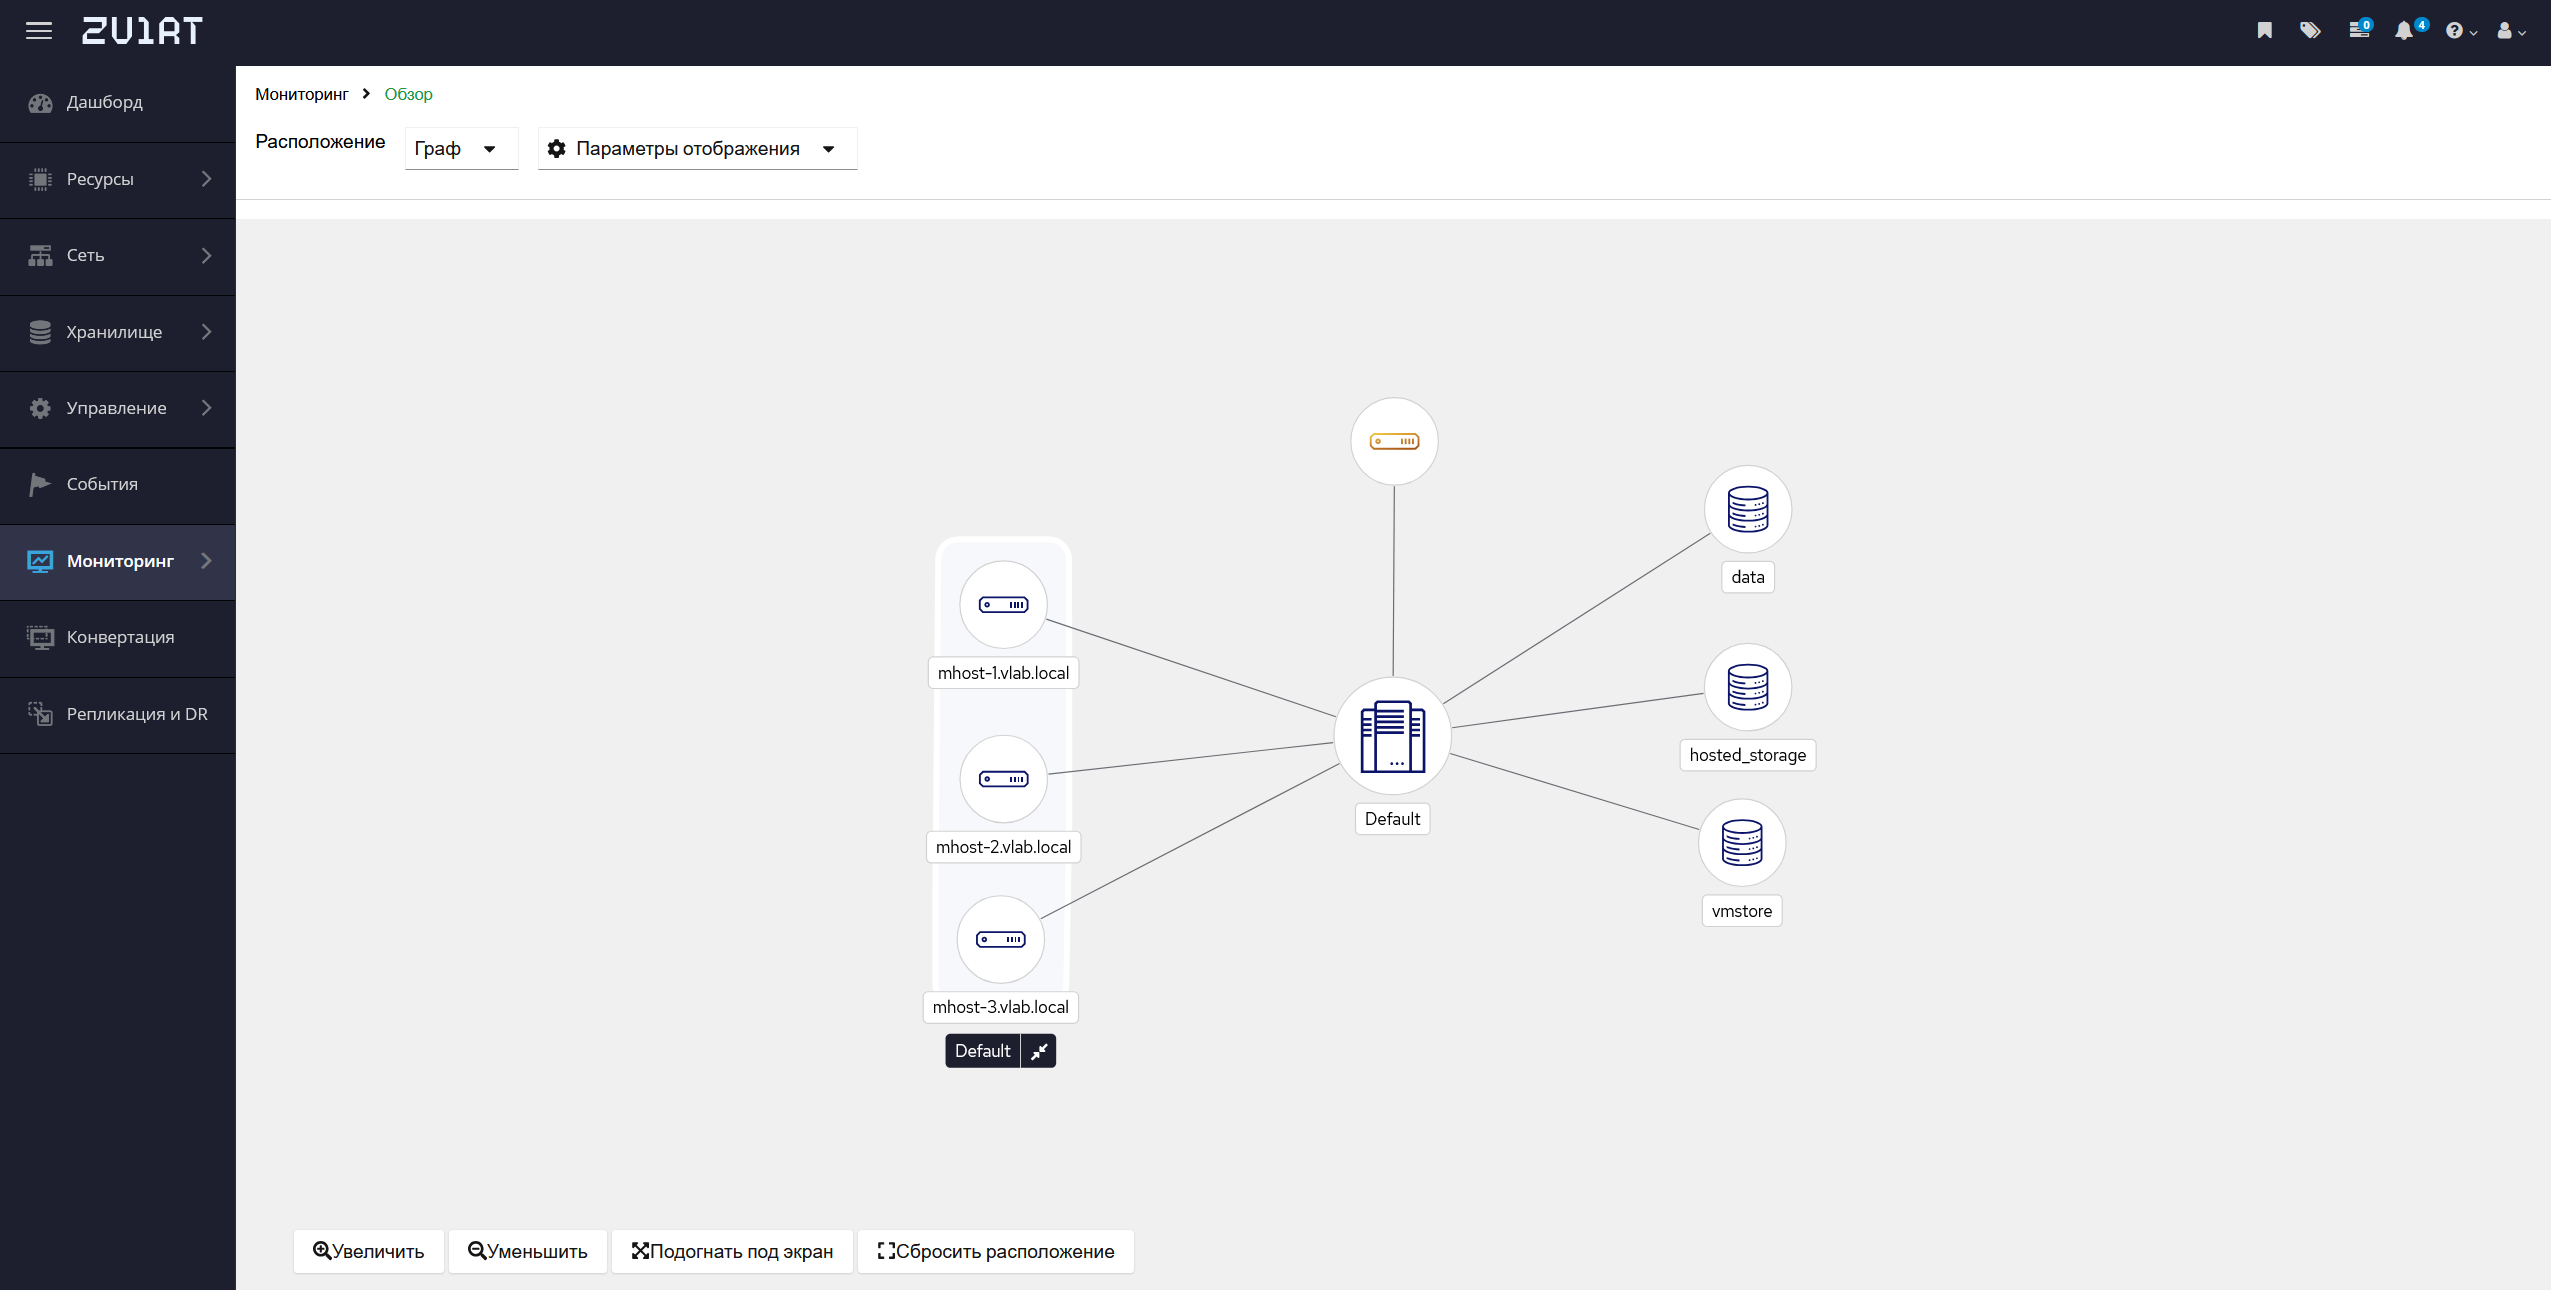Viewport: 2551px width, 1290px height.
Task: Click the chevron next to Управление
Action: click(207, 408)
